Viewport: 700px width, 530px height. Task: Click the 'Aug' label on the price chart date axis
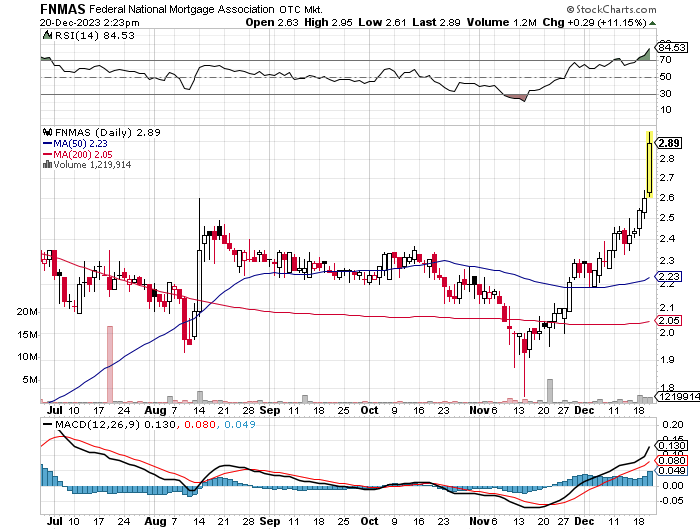pyautogui.click(x=155, y=410)
